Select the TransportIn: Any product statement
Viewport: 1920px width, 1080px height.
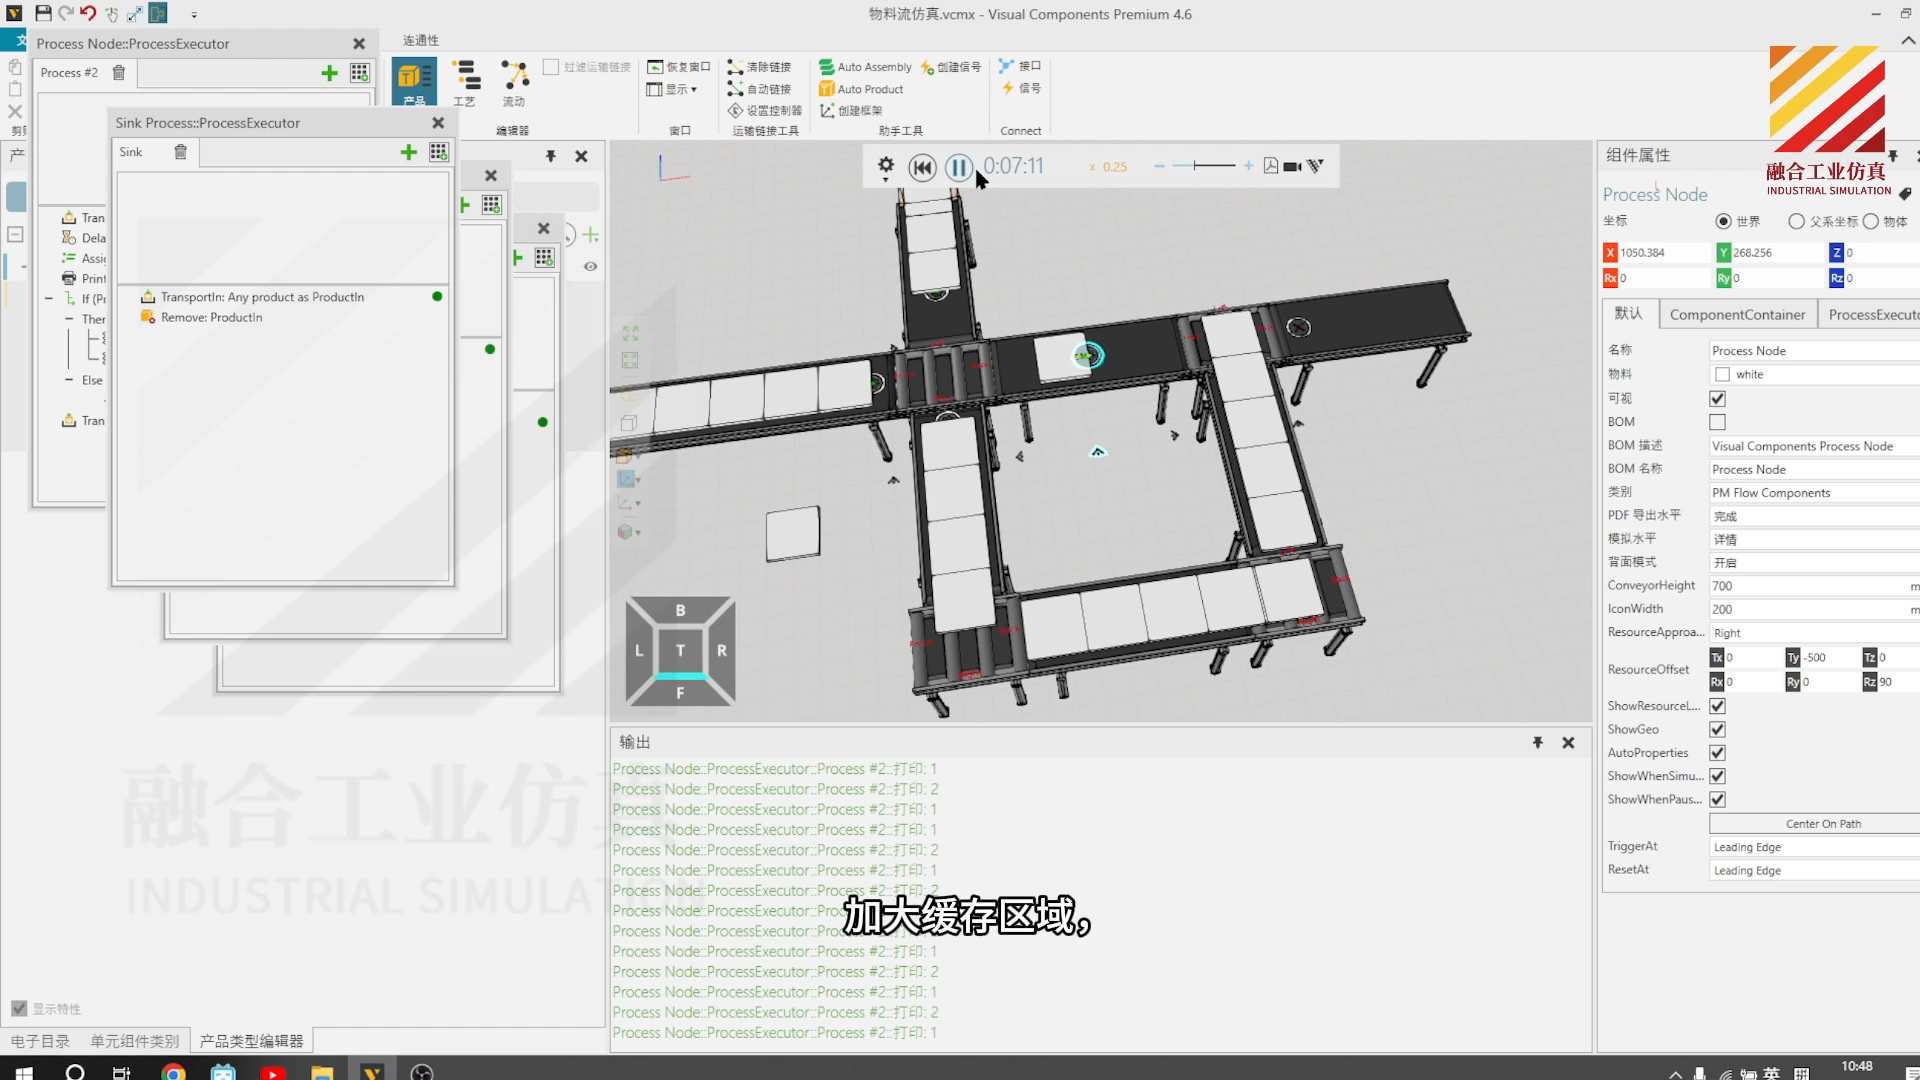(x=262, y=297)
